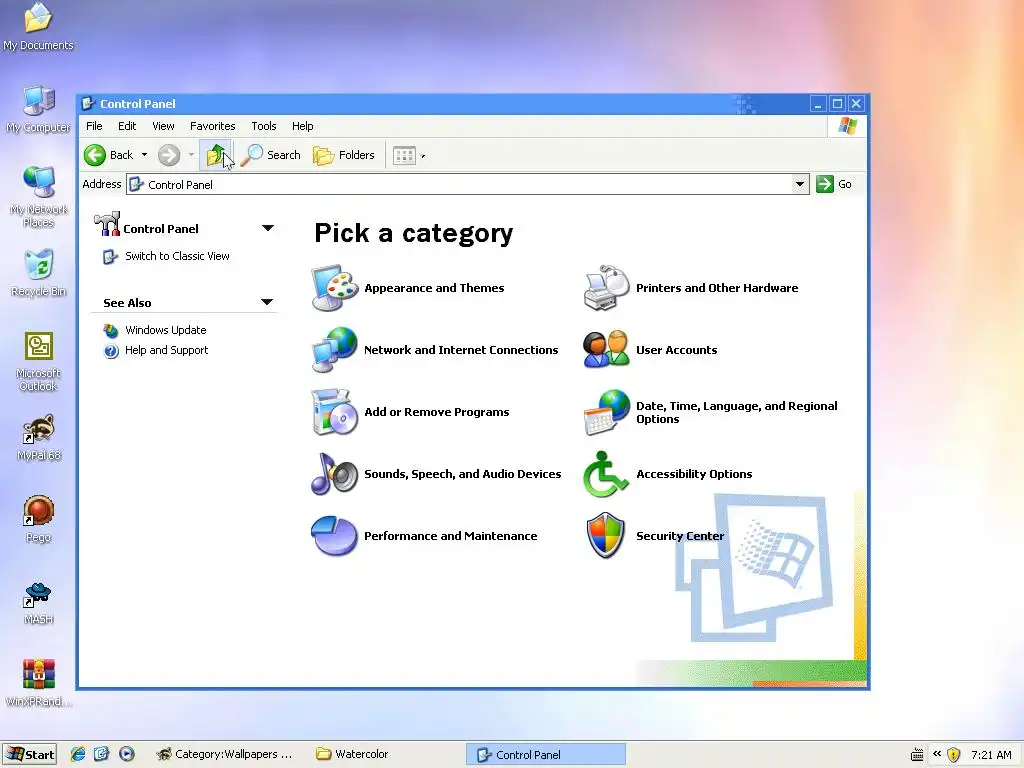Screen dimensions: 1024x768
Task: Click the green Go arrow button
Action: tap(825, 184)
